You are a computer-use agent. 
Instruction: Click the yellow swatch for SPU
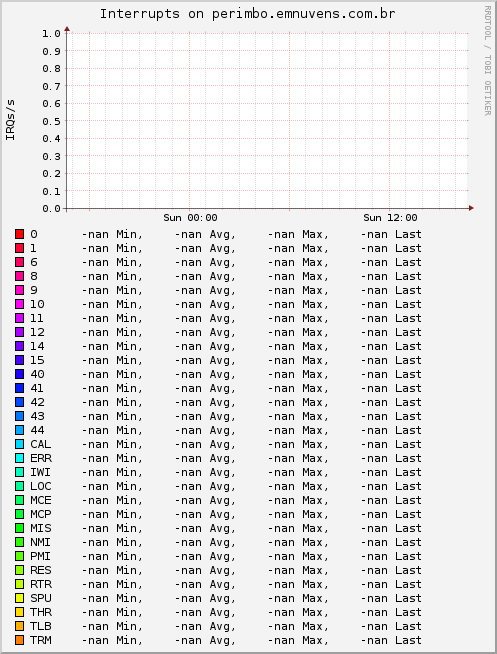(20, 598)
